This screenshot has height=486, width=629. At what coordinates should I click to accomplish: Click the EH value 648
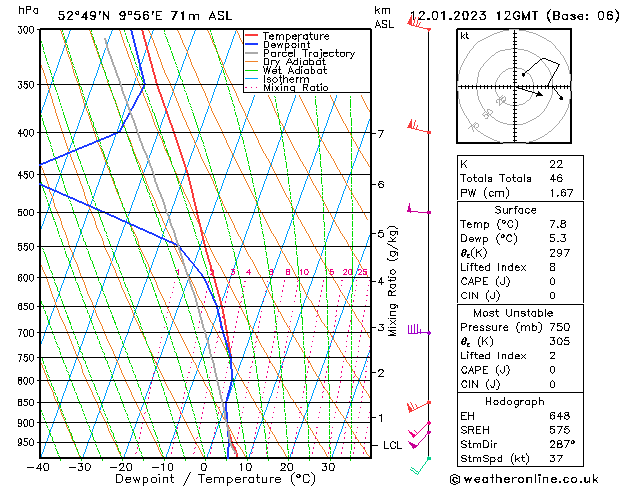[x=560, y=416]
